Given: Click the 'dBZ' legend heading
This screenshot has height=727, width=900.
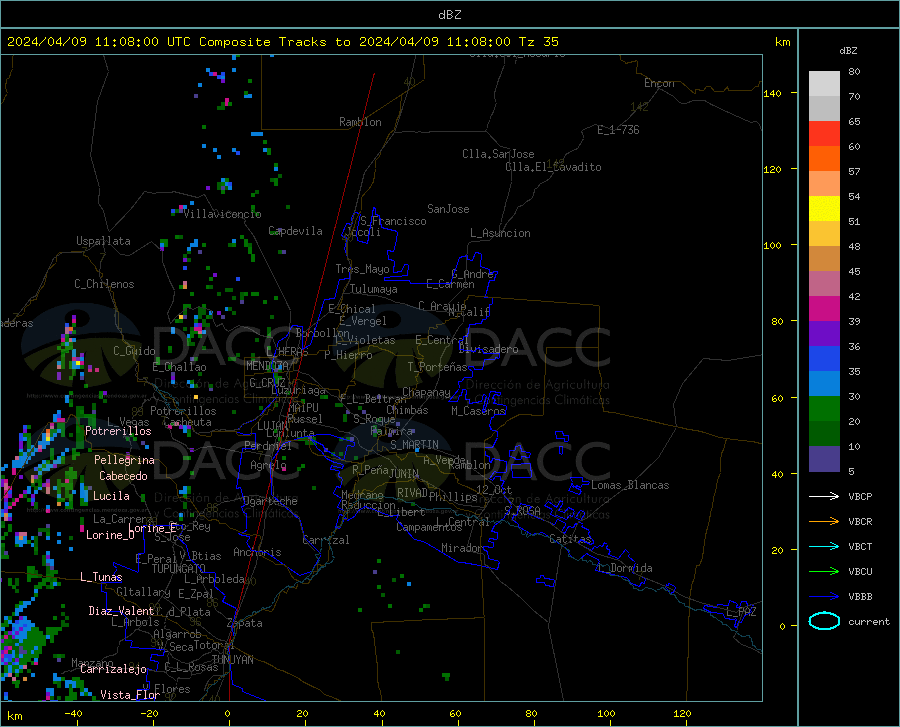Looking at the screenshot, I should click(x=848, y=50).
